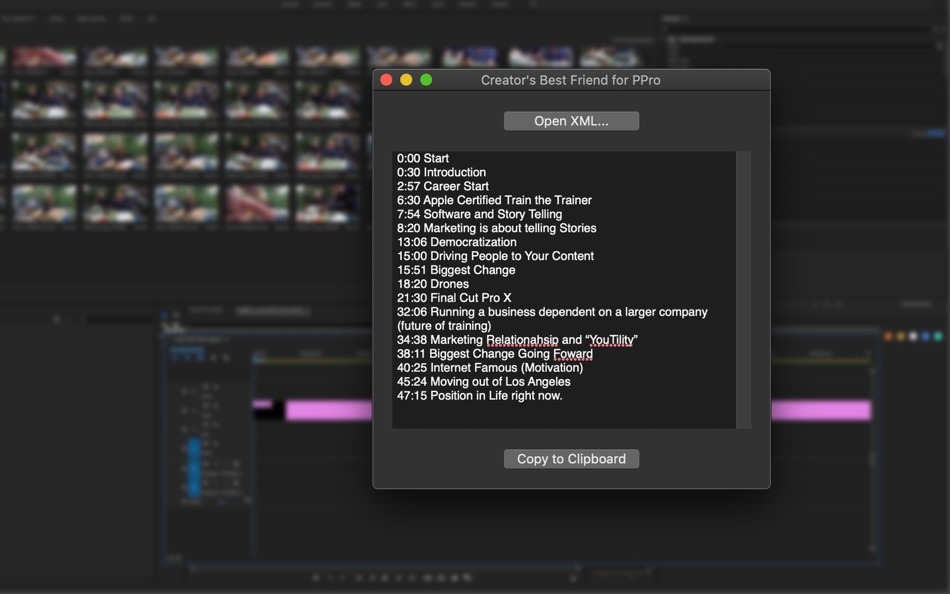Click '8:20 Marketing is about telling Stories'

[497, 228]
